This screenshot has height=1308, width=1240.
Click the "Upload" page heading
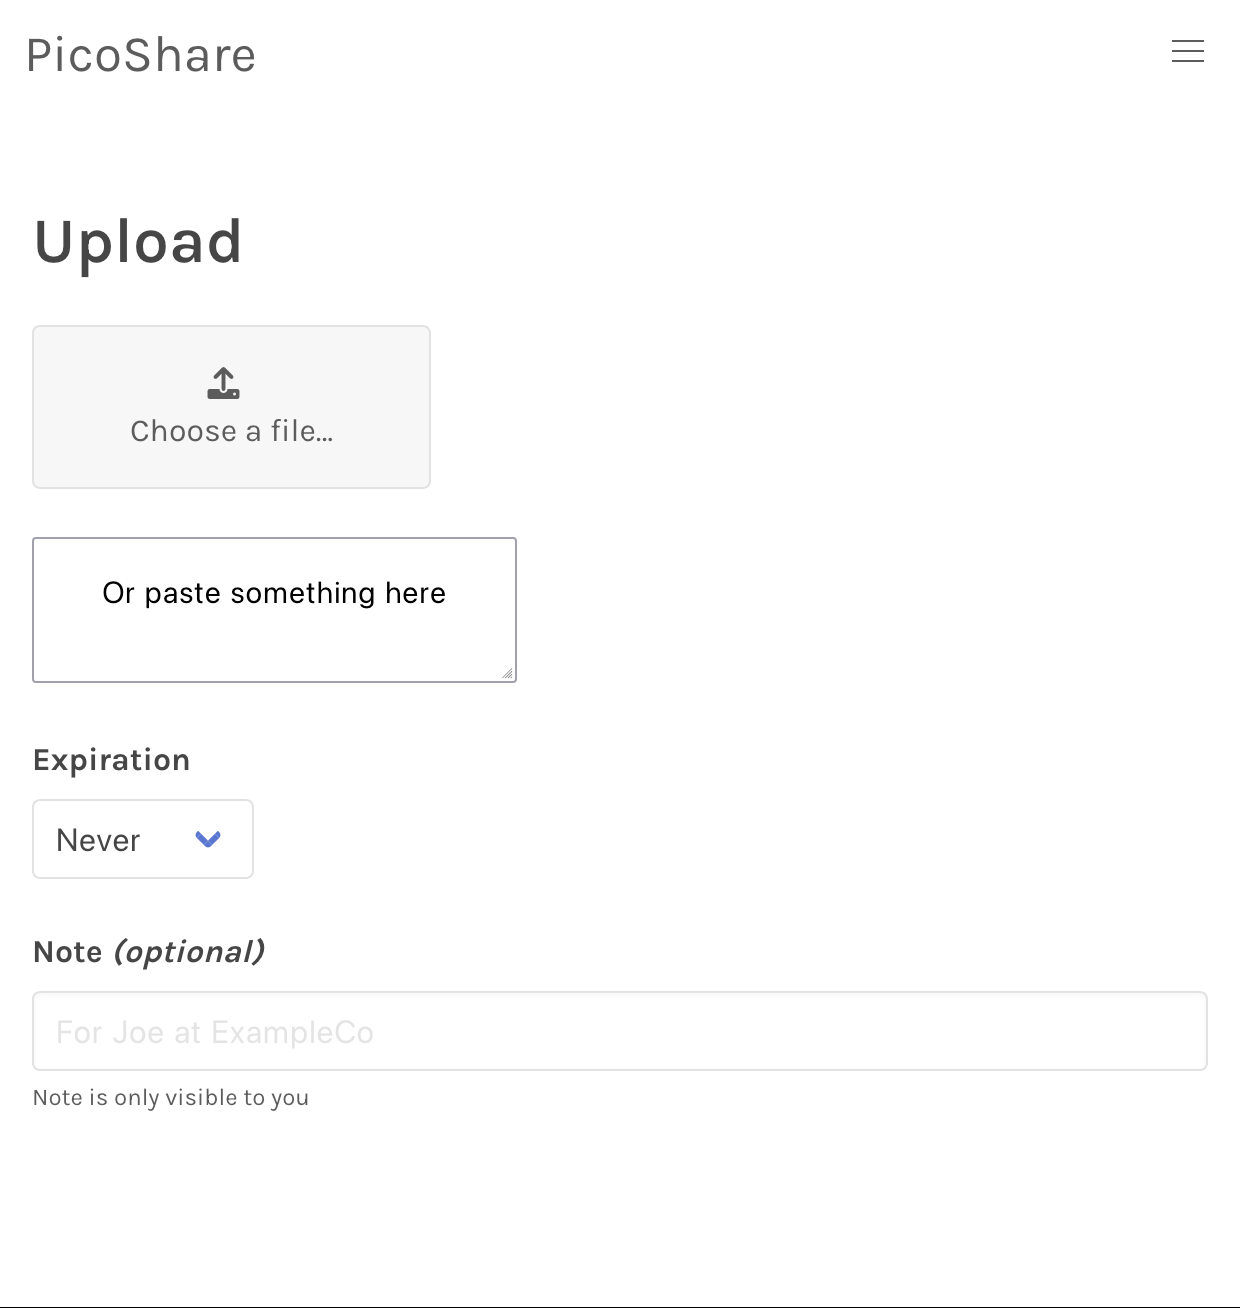coord(138,242)
